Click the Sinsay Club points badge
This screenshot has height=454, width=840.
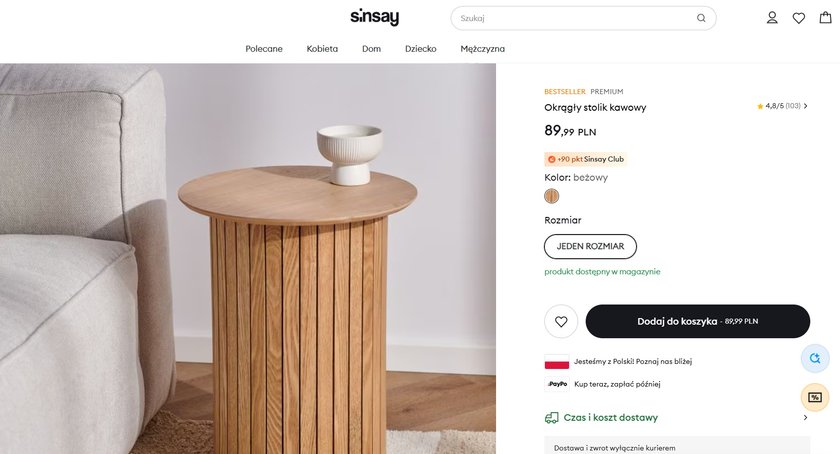[x=586, y=159]
